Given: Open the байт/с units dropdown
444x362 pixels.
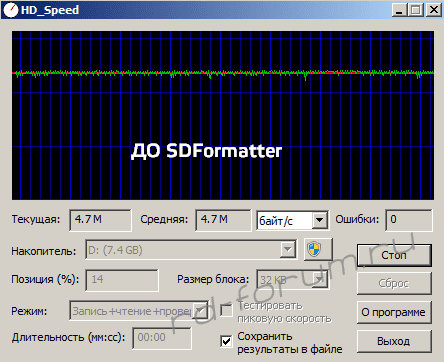Looking at the screenshot, I should point(319,220).
